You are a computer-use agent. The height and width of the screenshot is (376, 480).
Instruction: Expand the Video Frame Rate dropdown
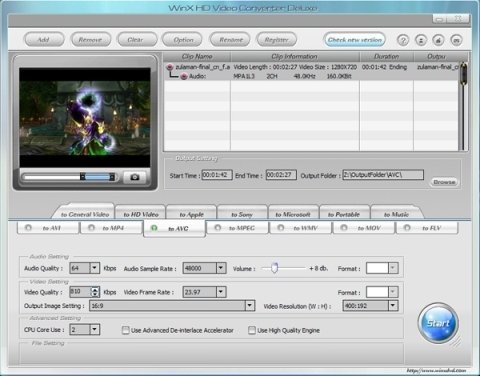coord(221,292)
